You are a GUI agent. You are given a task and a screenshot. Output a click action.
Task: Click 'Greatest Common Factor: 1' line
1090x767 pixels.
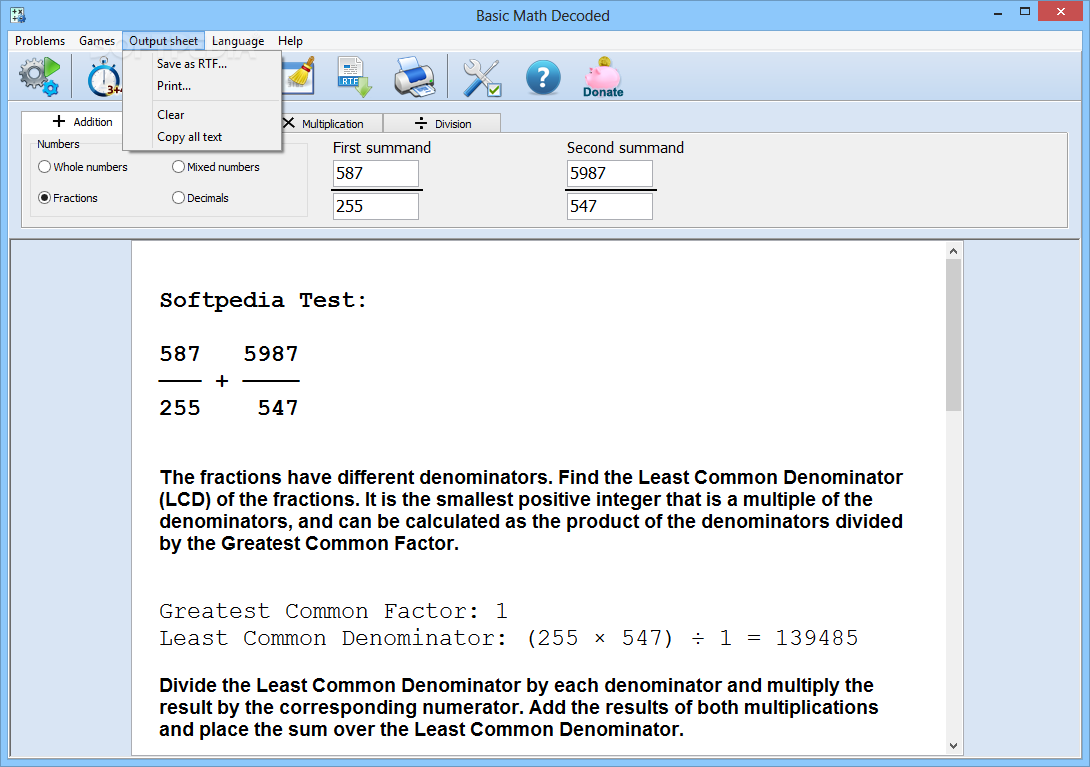tap(334, 611)
